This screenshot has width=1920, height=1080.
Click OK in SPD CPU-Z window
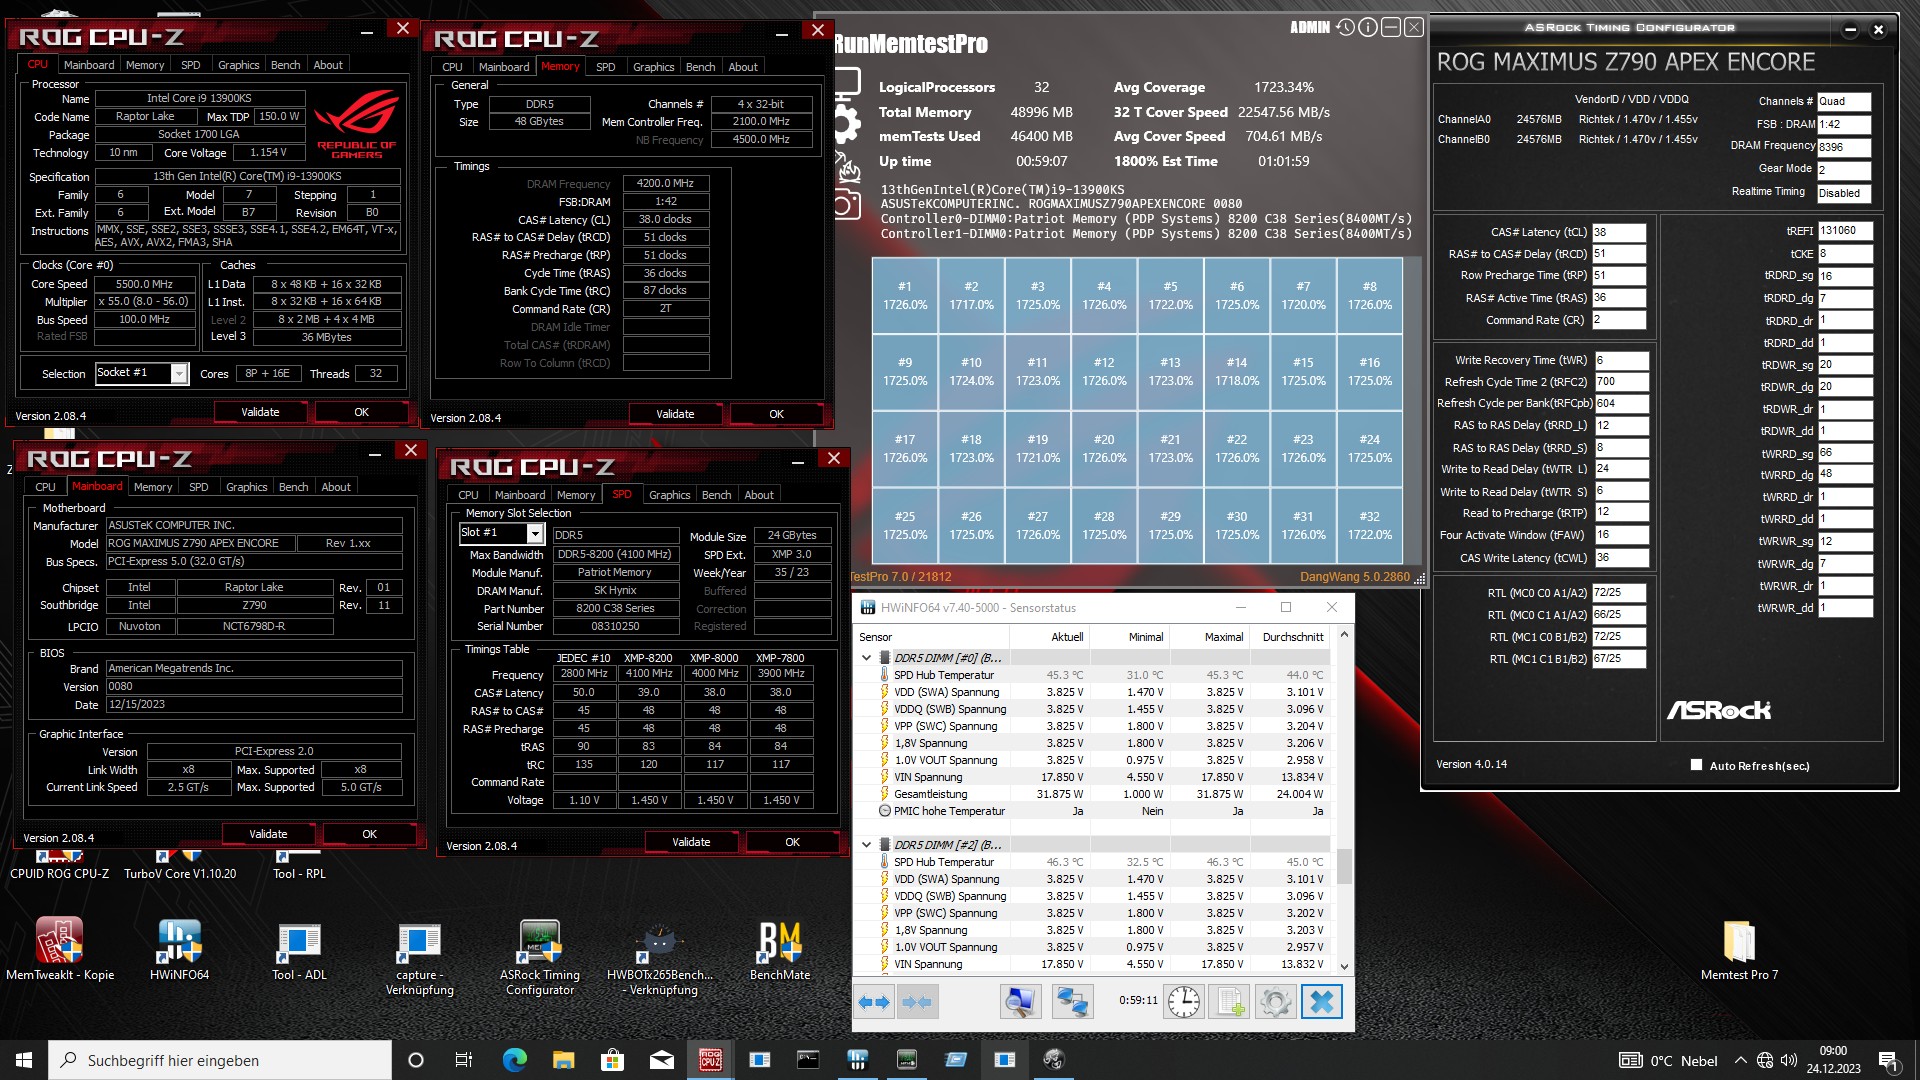coord(792,842)
